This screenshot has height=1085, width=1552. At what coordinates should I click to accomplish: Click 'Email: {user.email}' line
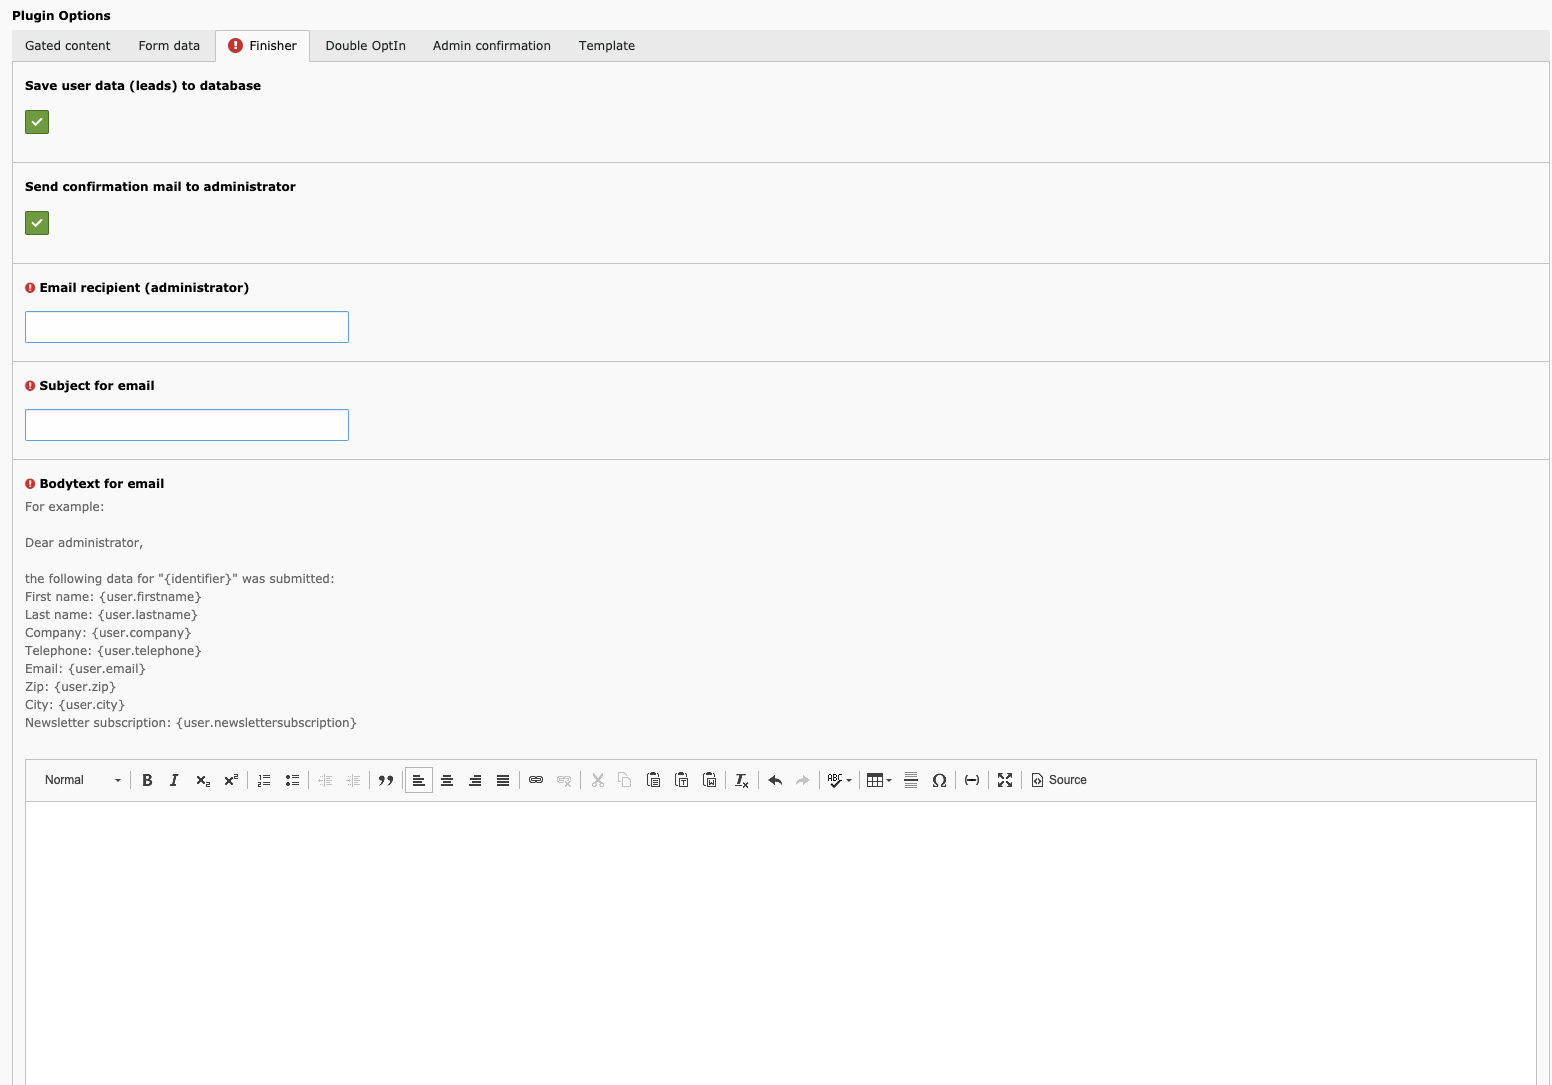85,669
